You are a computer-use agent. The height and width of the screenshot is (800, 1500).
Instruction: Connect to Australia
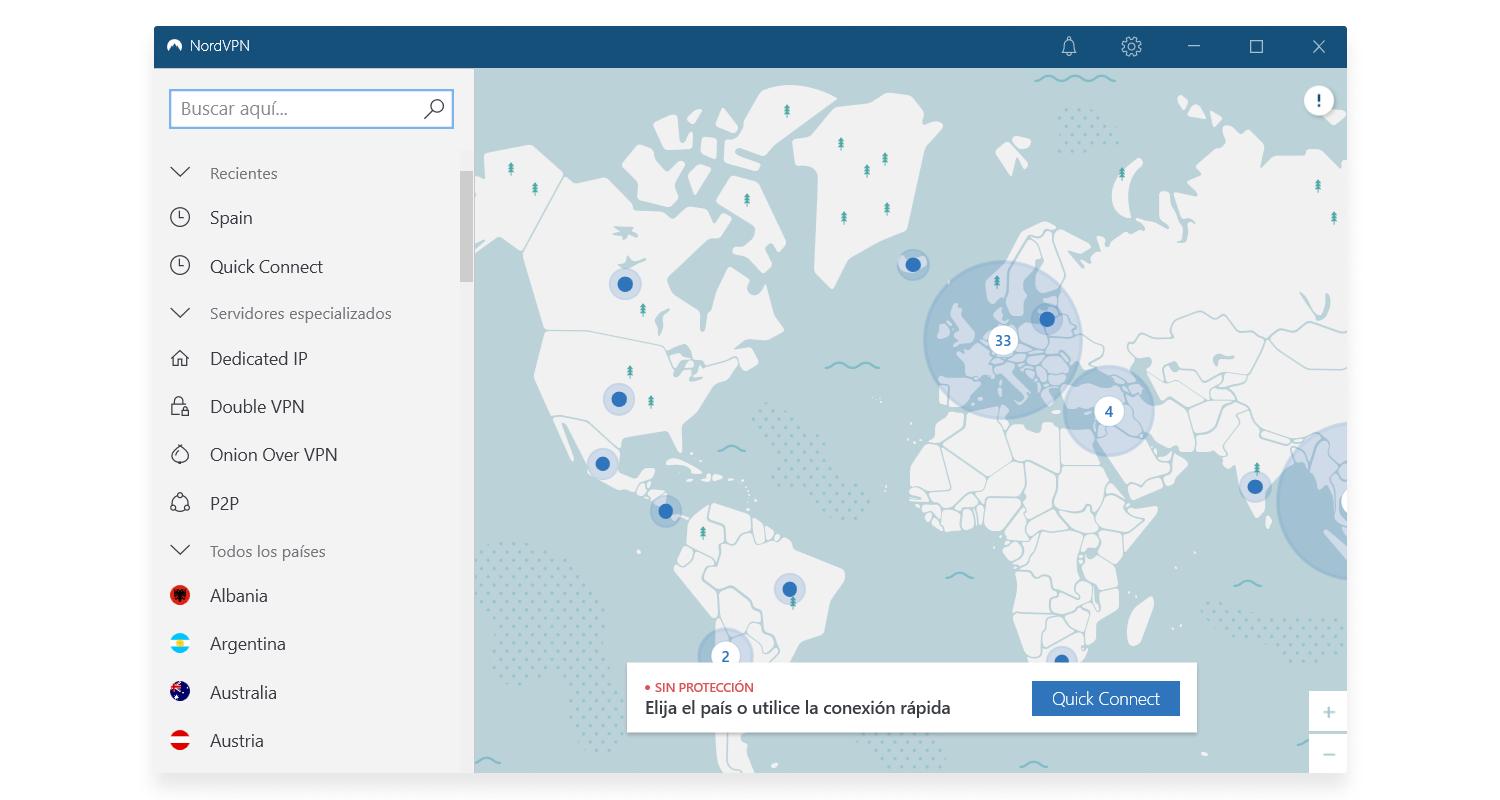243,692
